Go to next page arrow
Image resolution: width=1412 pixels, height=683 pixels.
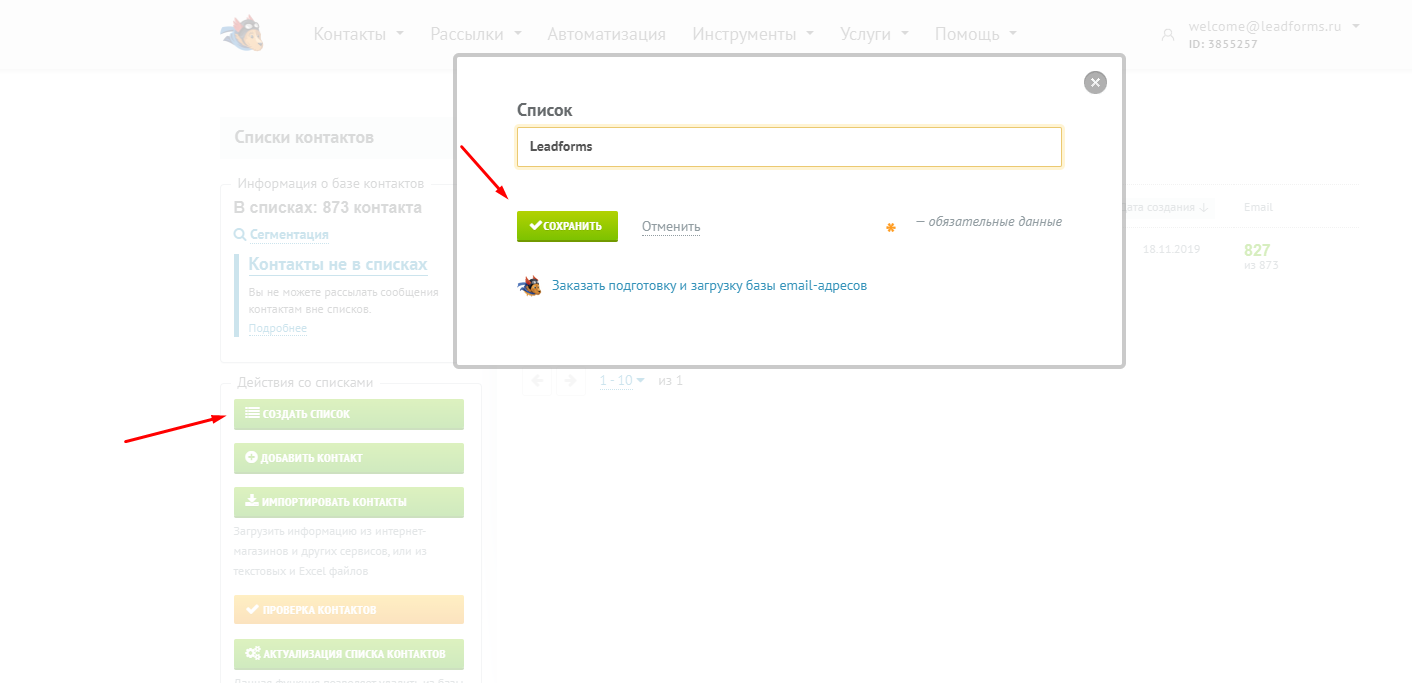point(570,380)
